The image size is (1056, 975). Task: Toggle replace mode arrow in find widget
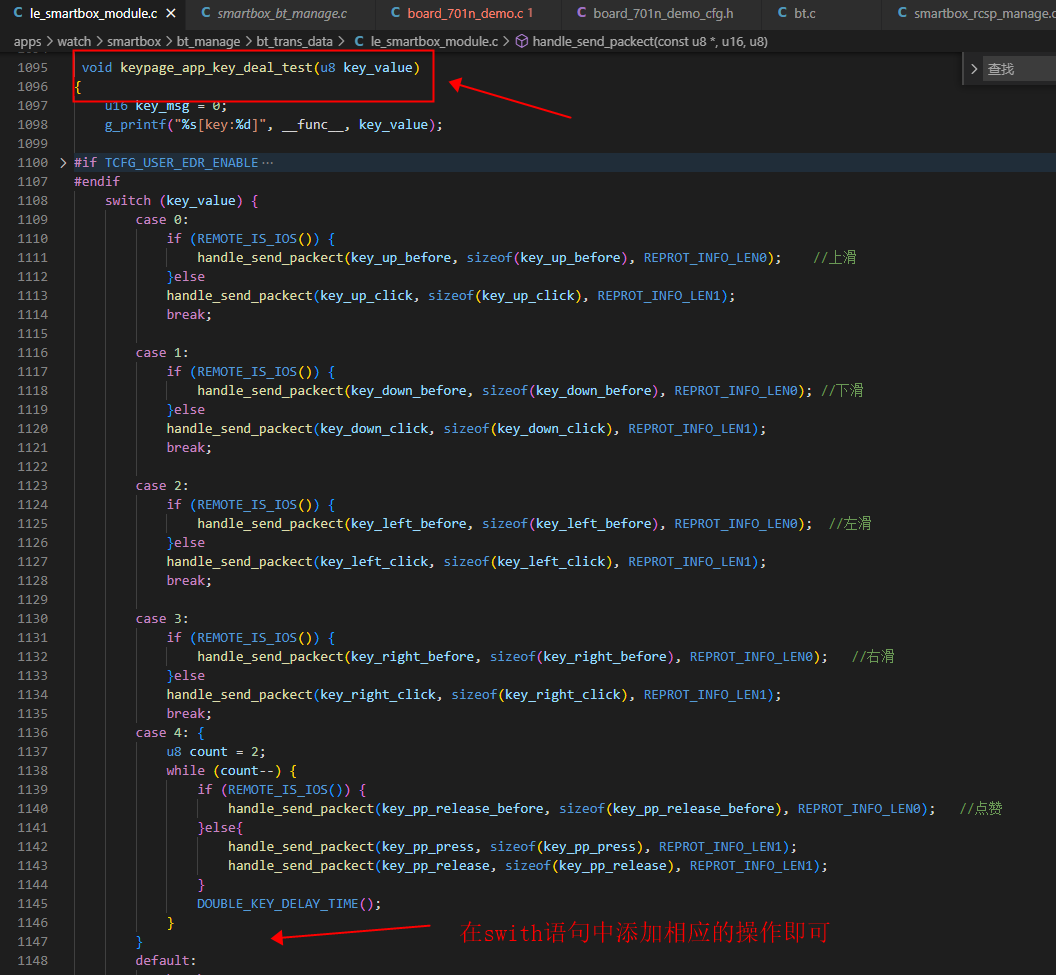coord(974,69)
